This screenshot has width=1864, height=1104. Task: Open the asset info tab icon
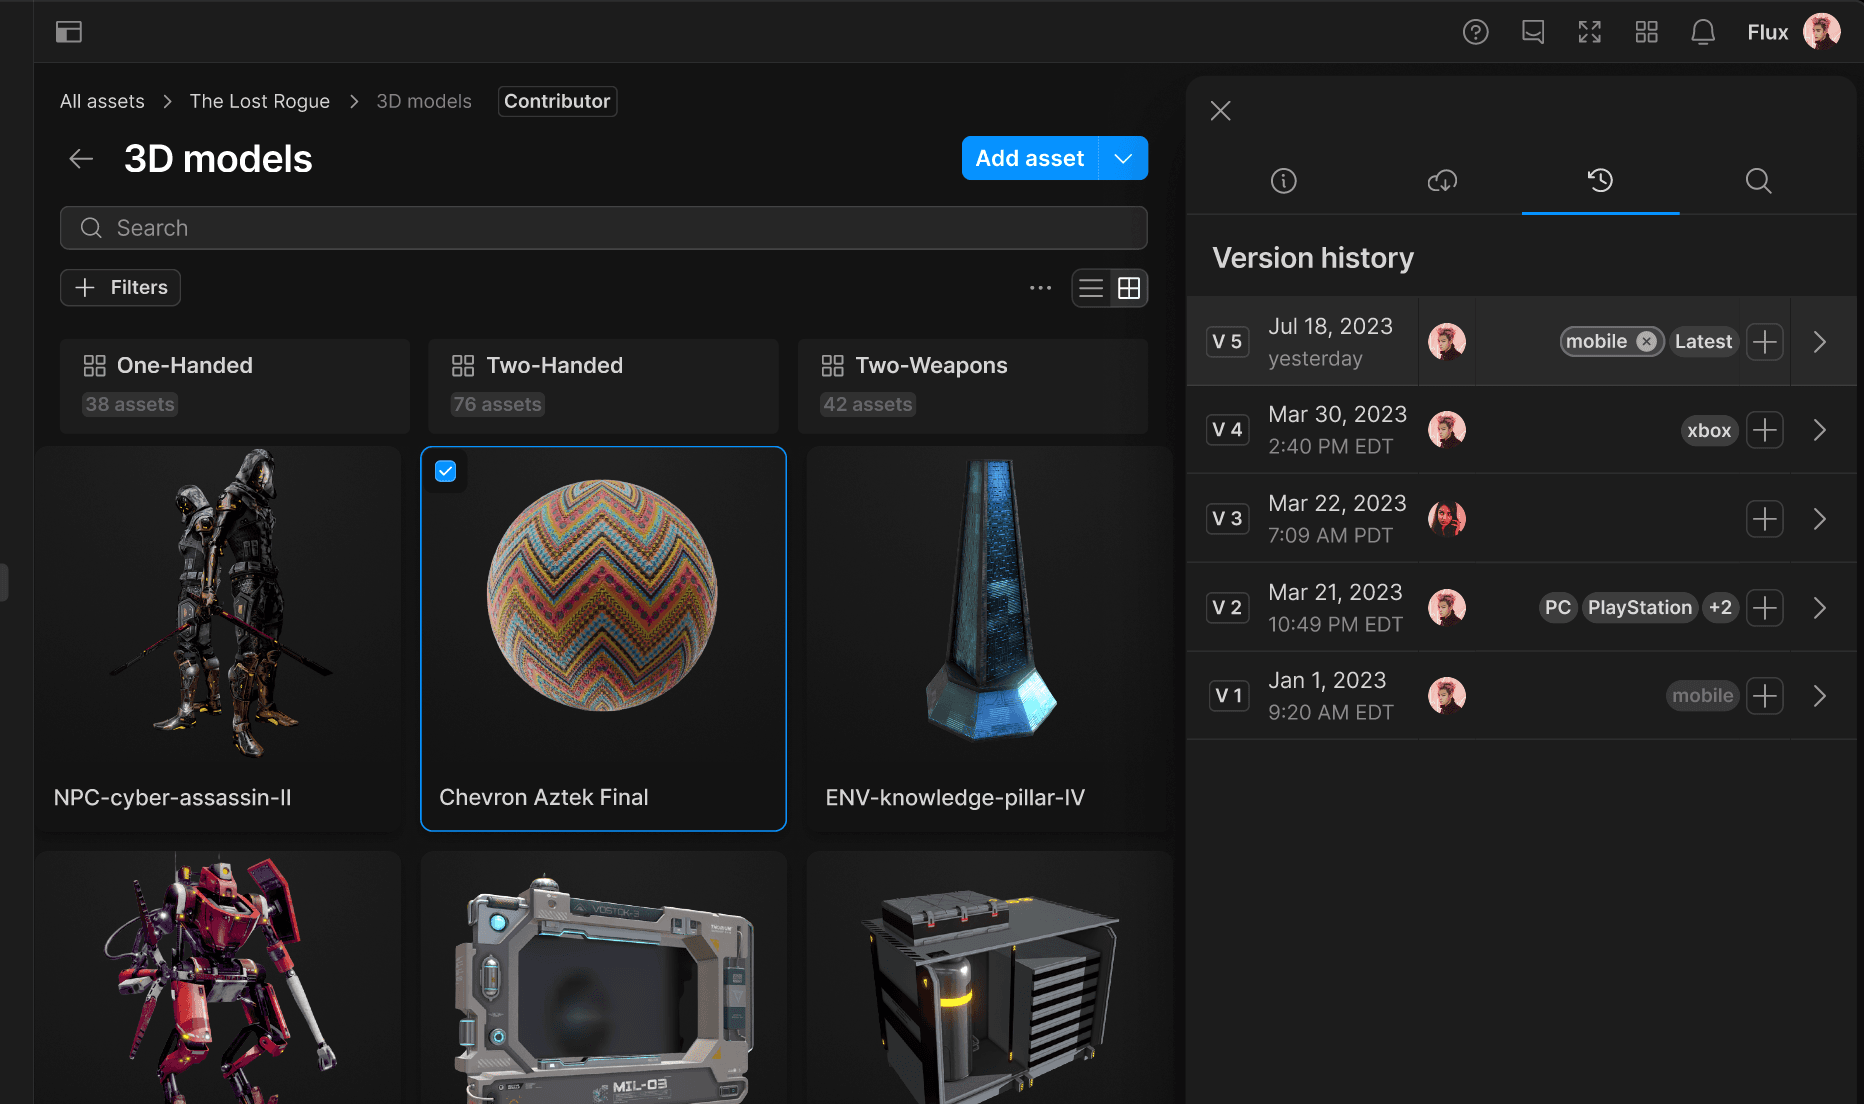pyautogui.click(x=1283, y=181)
